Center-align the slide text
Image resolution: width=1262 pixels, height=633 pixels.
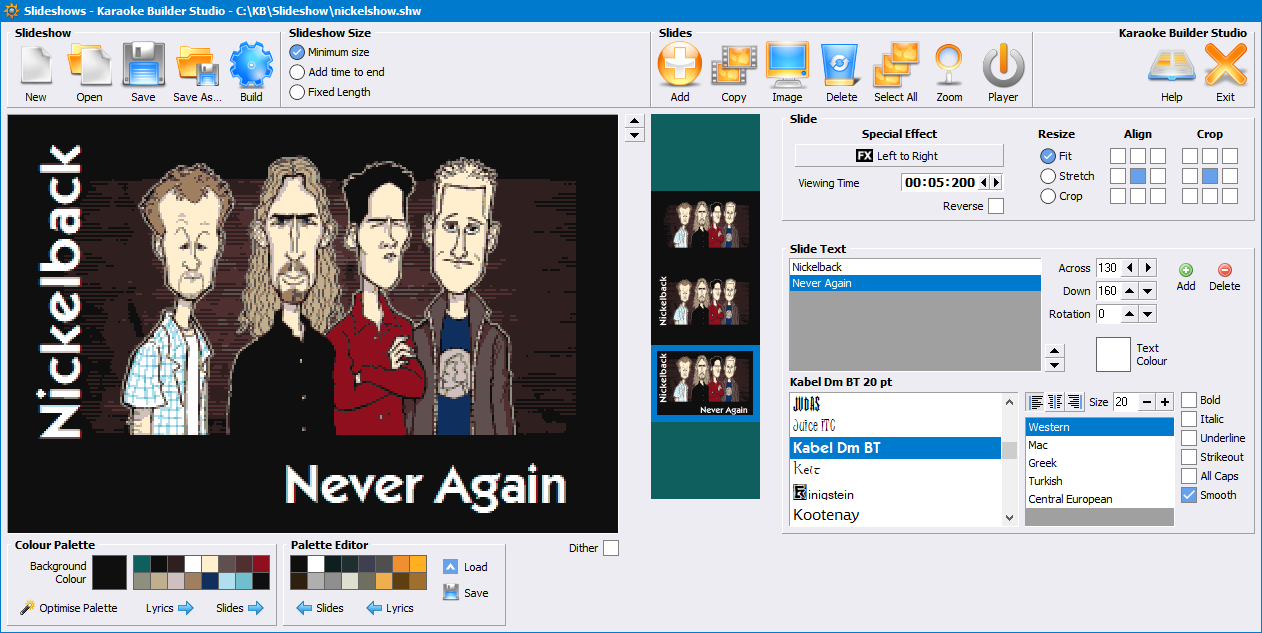(1056, 402)
